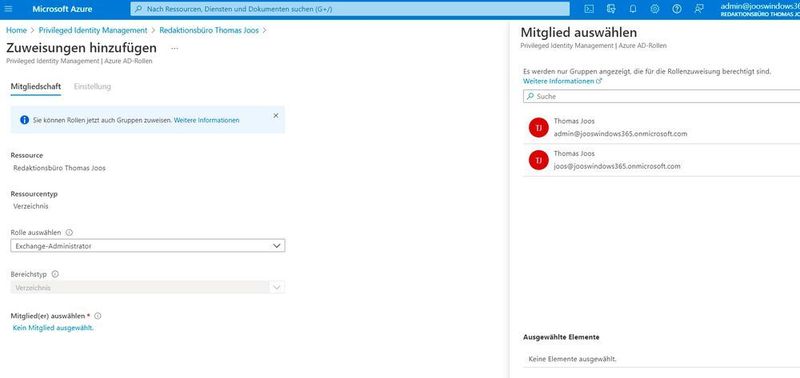Click the Keine Elemente ausgewählt row
800x378 pixels.
click(662, 359)
